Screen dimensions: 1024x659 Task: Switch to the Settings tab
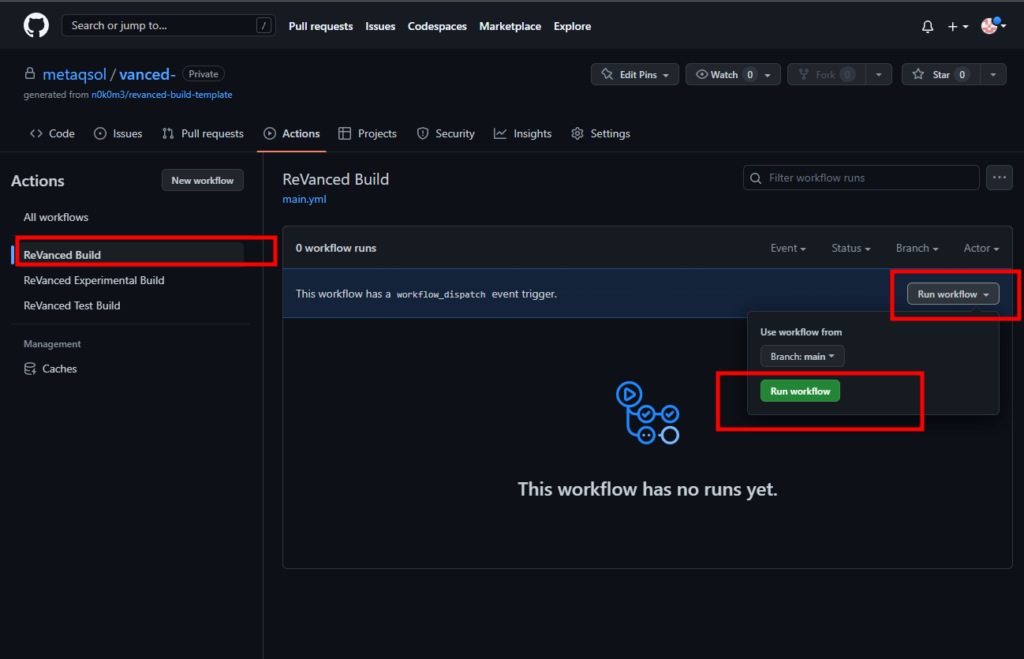pos(600,134)
